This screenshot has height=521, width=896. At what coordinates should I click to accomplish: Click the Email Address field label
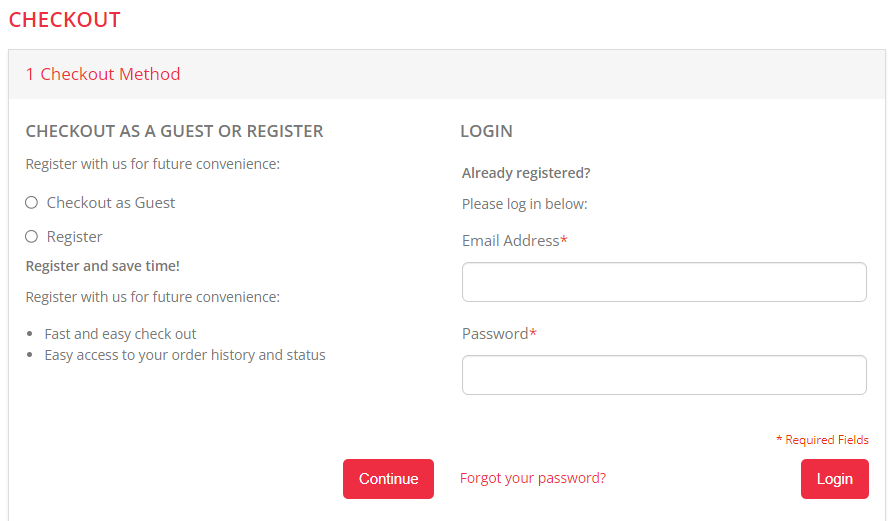point(511,241)
